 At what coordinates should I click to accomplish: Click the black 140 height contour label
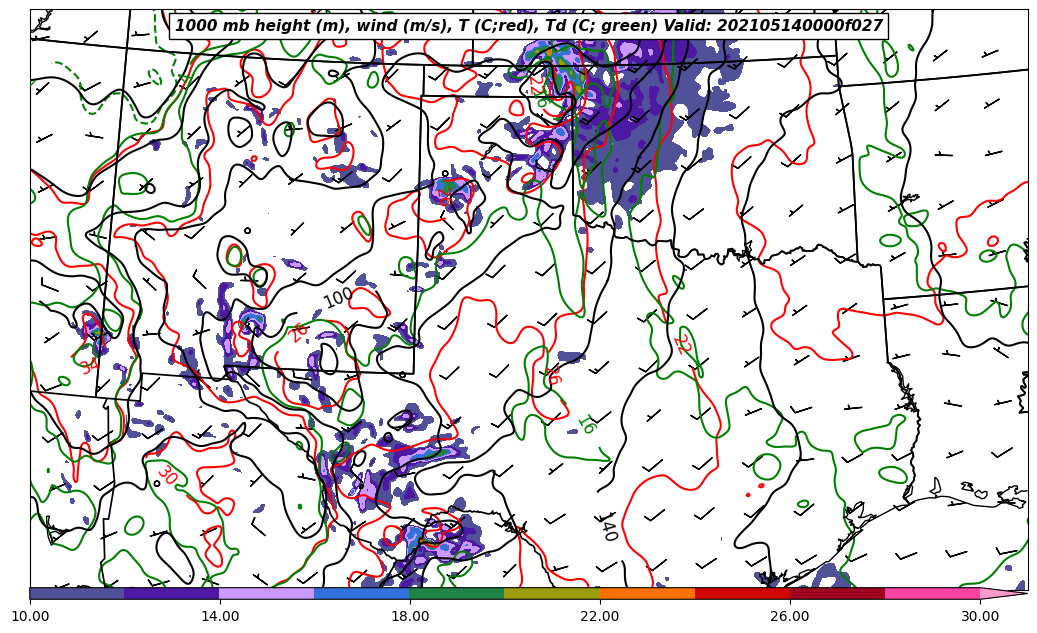click(608, 527)
